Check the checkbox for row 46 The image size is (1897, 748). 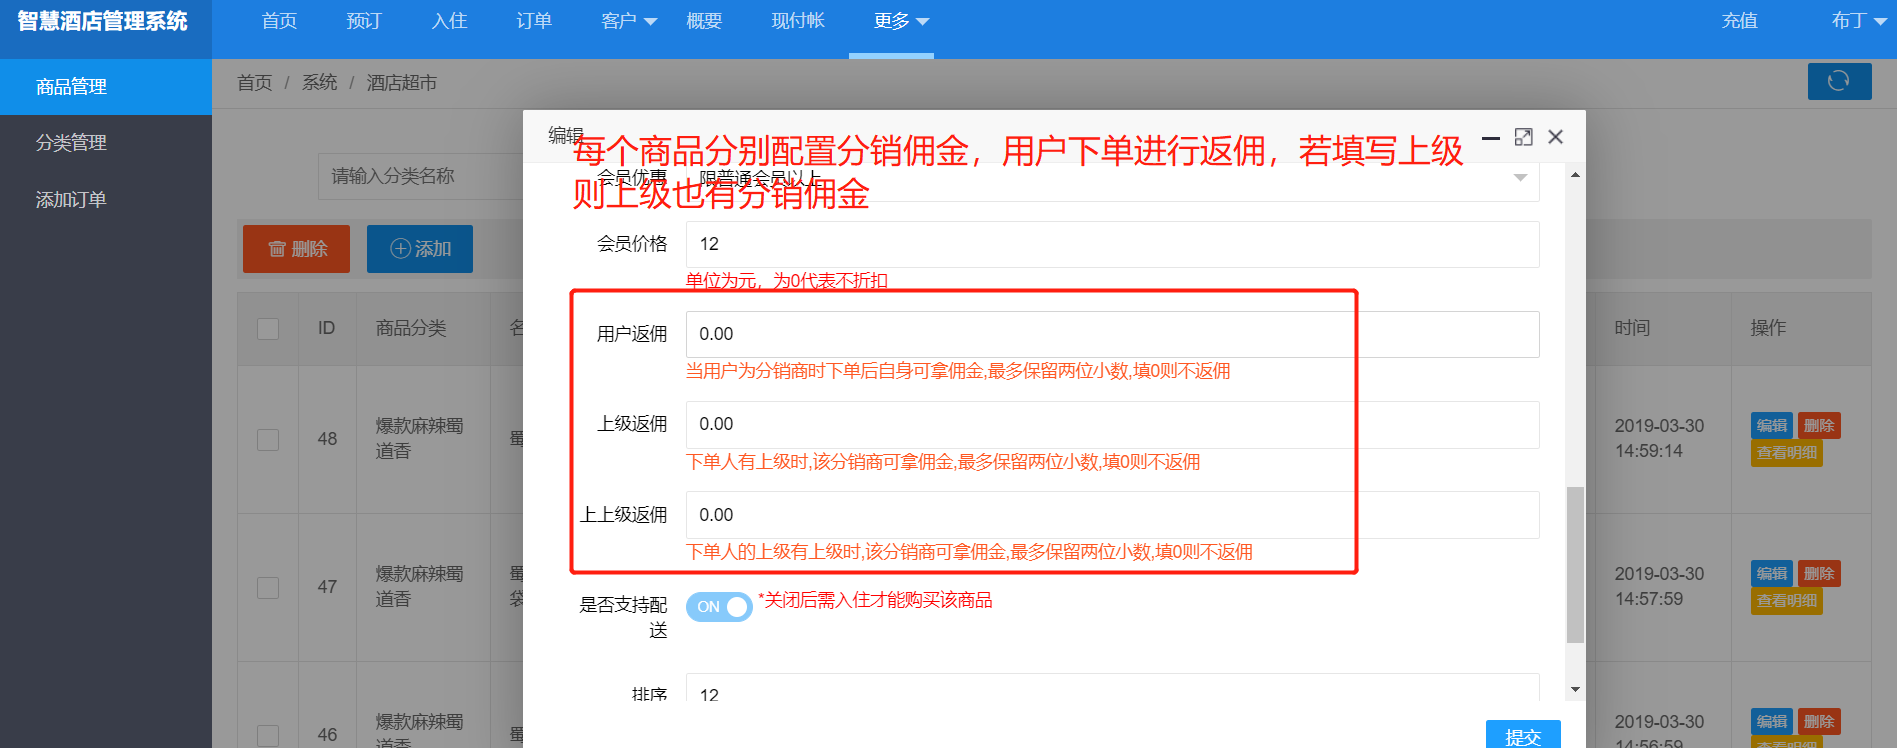(x=268, y=736)
